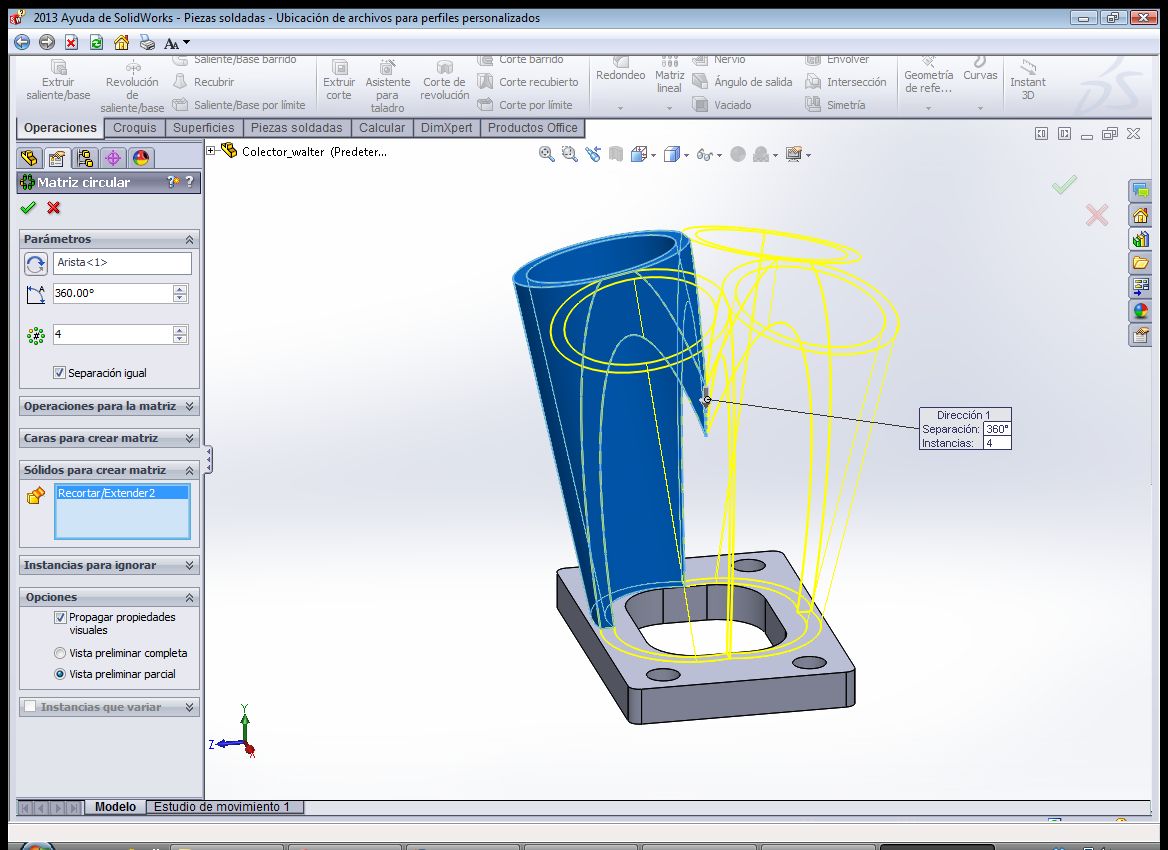This screenshot has width=1168, height=850.
Task: Select Vista preliminar completa
Action: pyautogui.click(x=60, y=653)
